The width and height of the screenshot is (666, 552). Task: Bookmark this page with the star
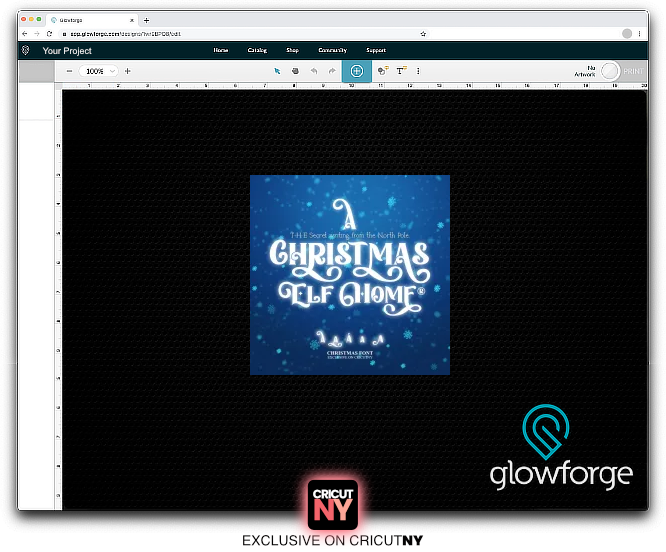(x=423, y=34)
